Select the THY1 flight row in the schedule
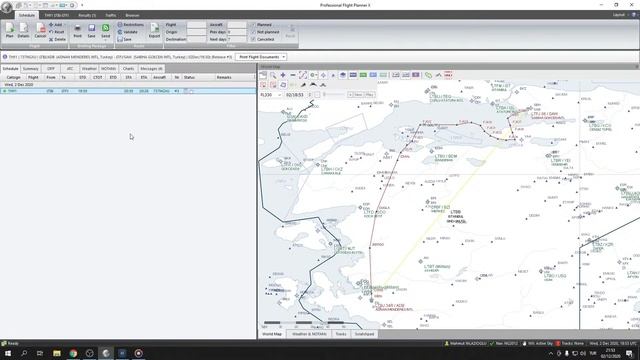Viewport: 640px width, 360px height. [x=128, y=91]
